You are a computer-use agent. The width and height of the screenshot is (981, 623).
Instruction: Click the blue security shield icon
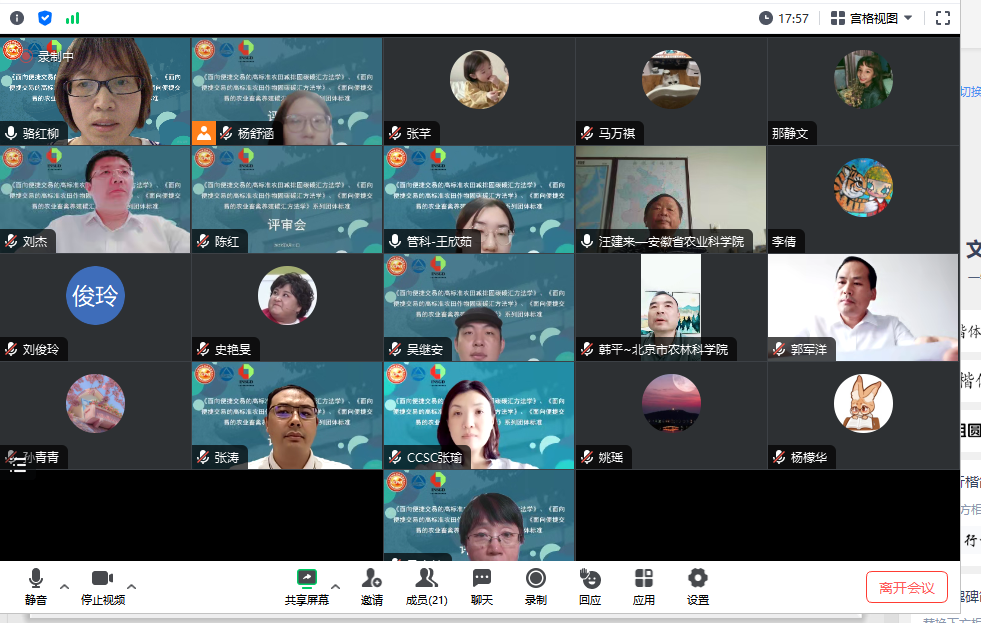tap(45, 18)
